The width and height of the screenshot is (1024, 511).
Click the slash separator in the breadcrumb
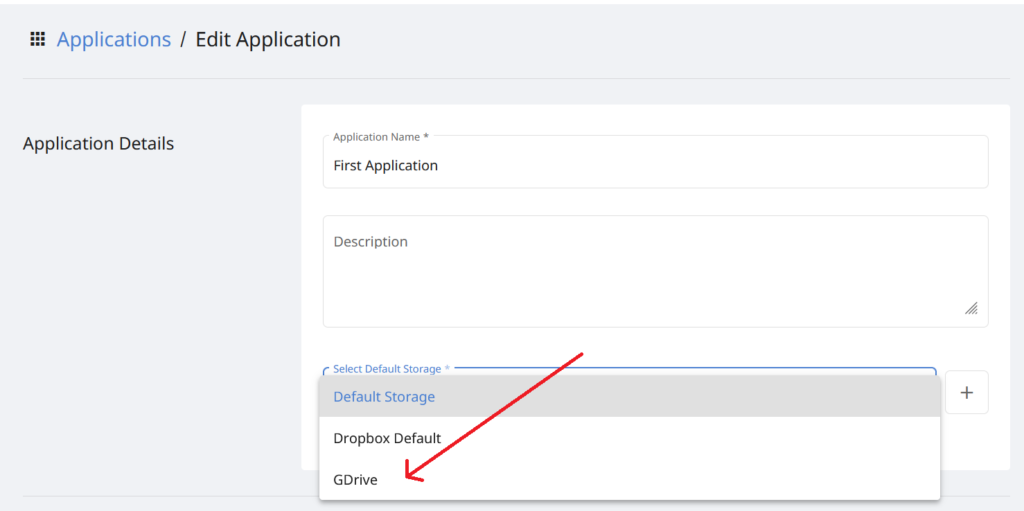click(183, 40)
